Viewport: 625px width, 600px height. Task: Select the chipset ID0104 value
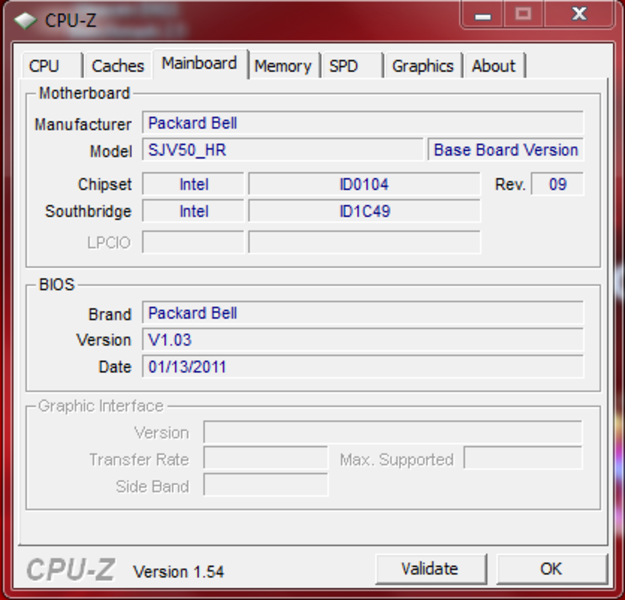point(364,184)
